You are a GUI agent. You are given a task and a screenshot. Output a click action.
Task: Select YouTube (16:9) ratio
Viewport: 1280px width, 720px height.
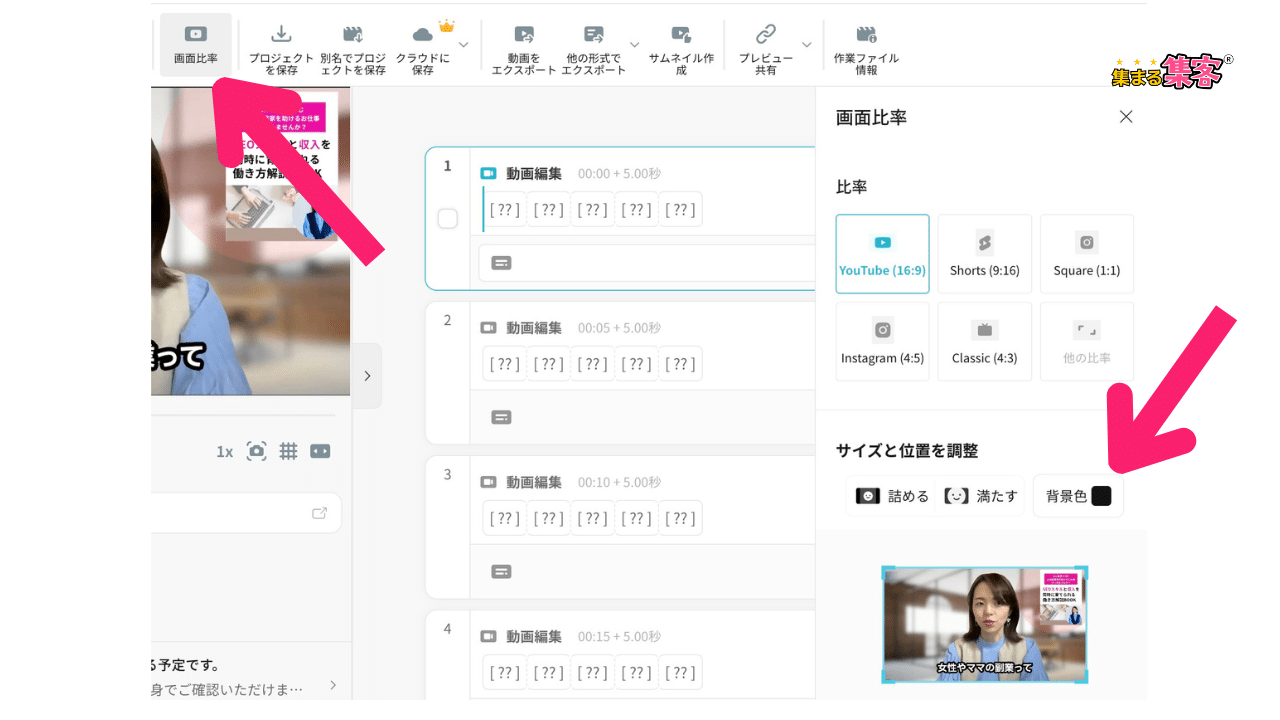[x=882, y=254]
